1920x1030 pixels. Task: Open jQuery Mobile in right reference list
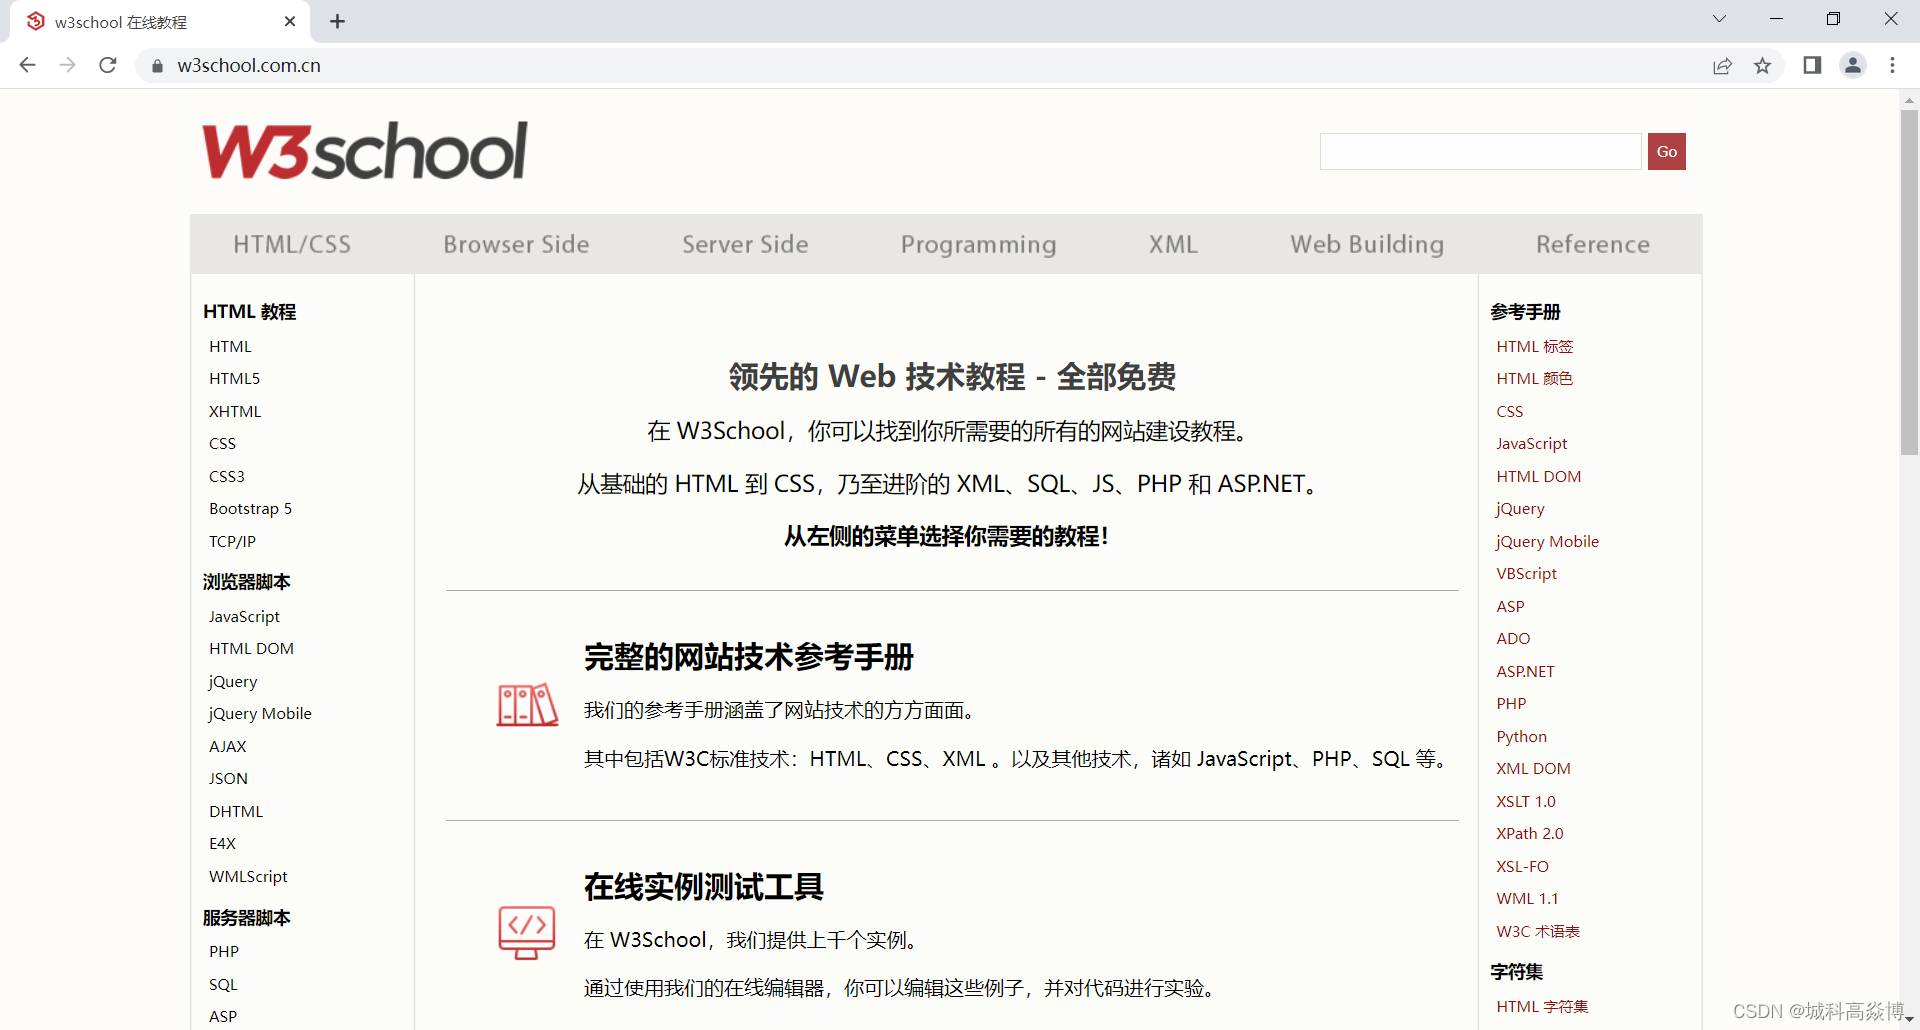click(1547, 541)
